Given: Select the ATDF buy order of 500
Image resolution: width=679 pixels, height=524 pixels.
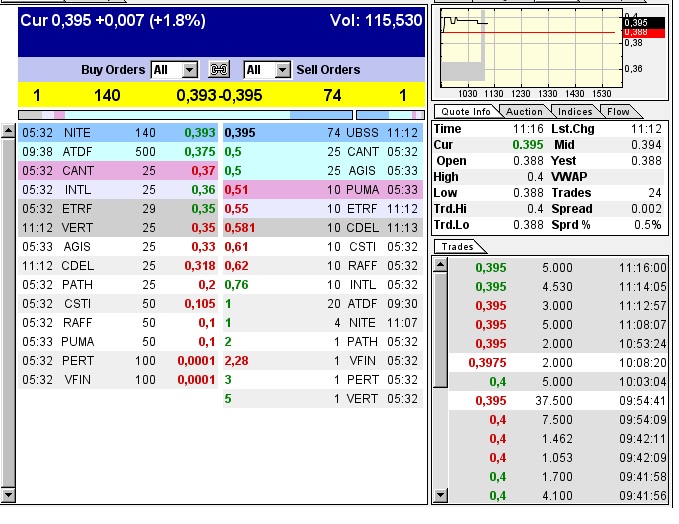Looking at the screenshot, I should point(119,151).
